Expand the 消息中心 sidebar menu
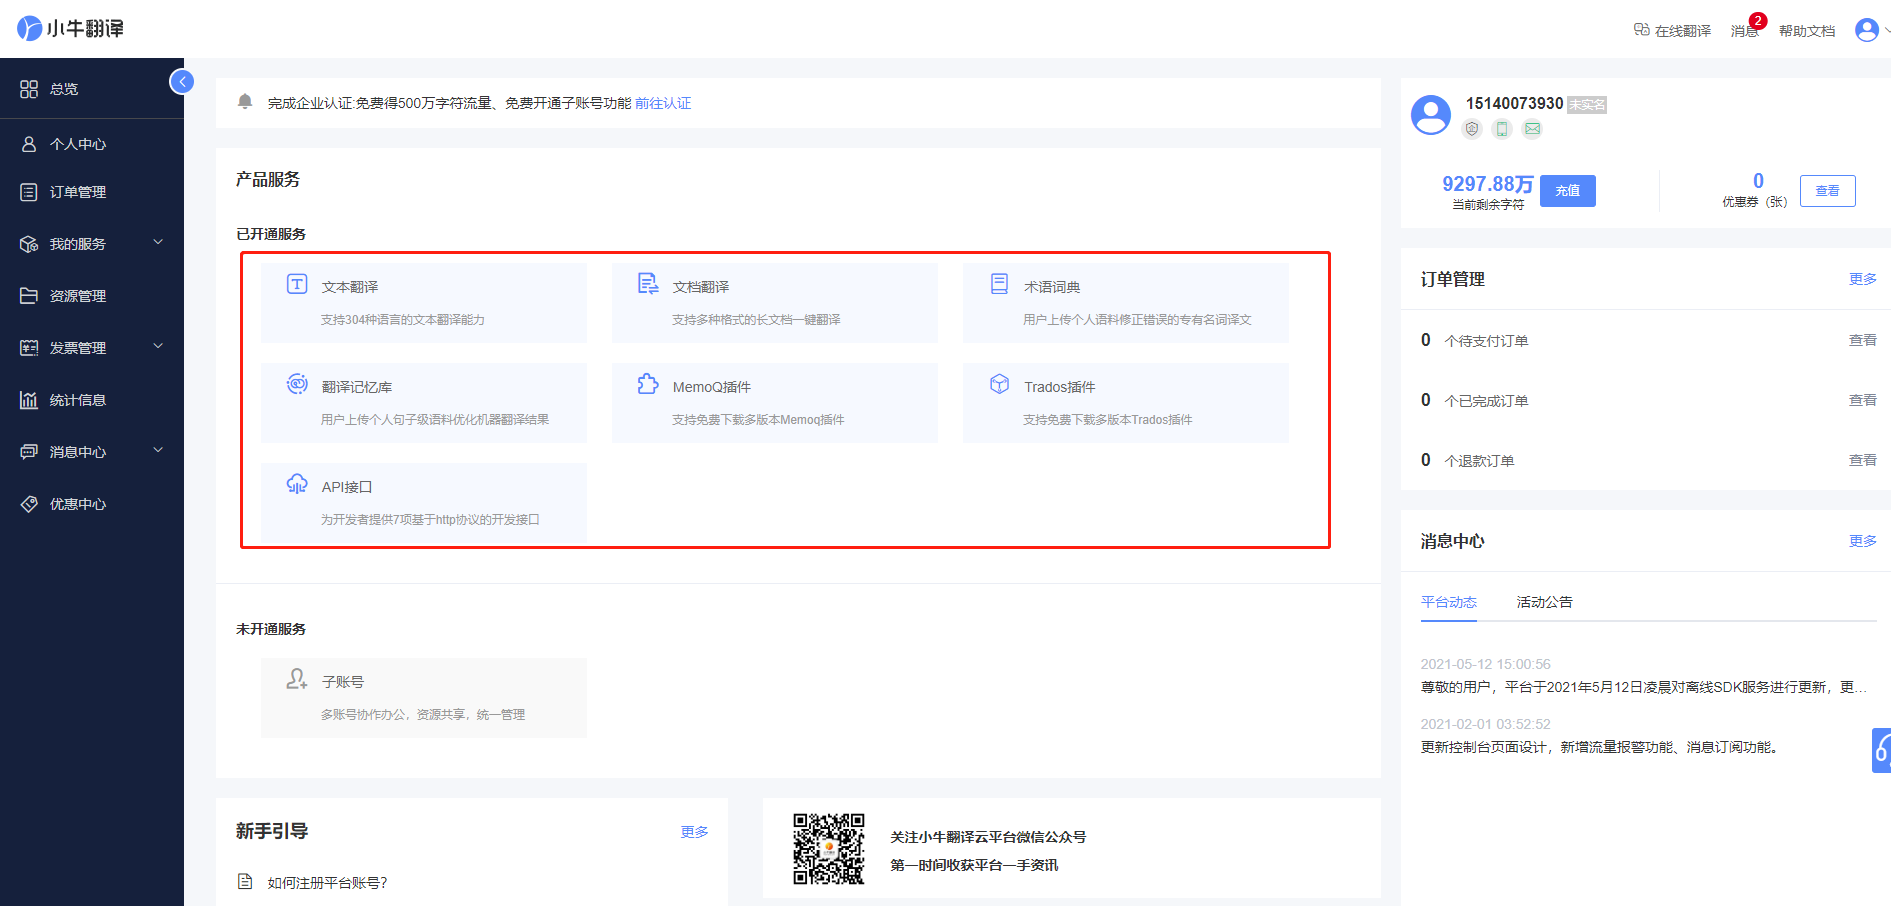The image size is (1891, 906). 157,451
